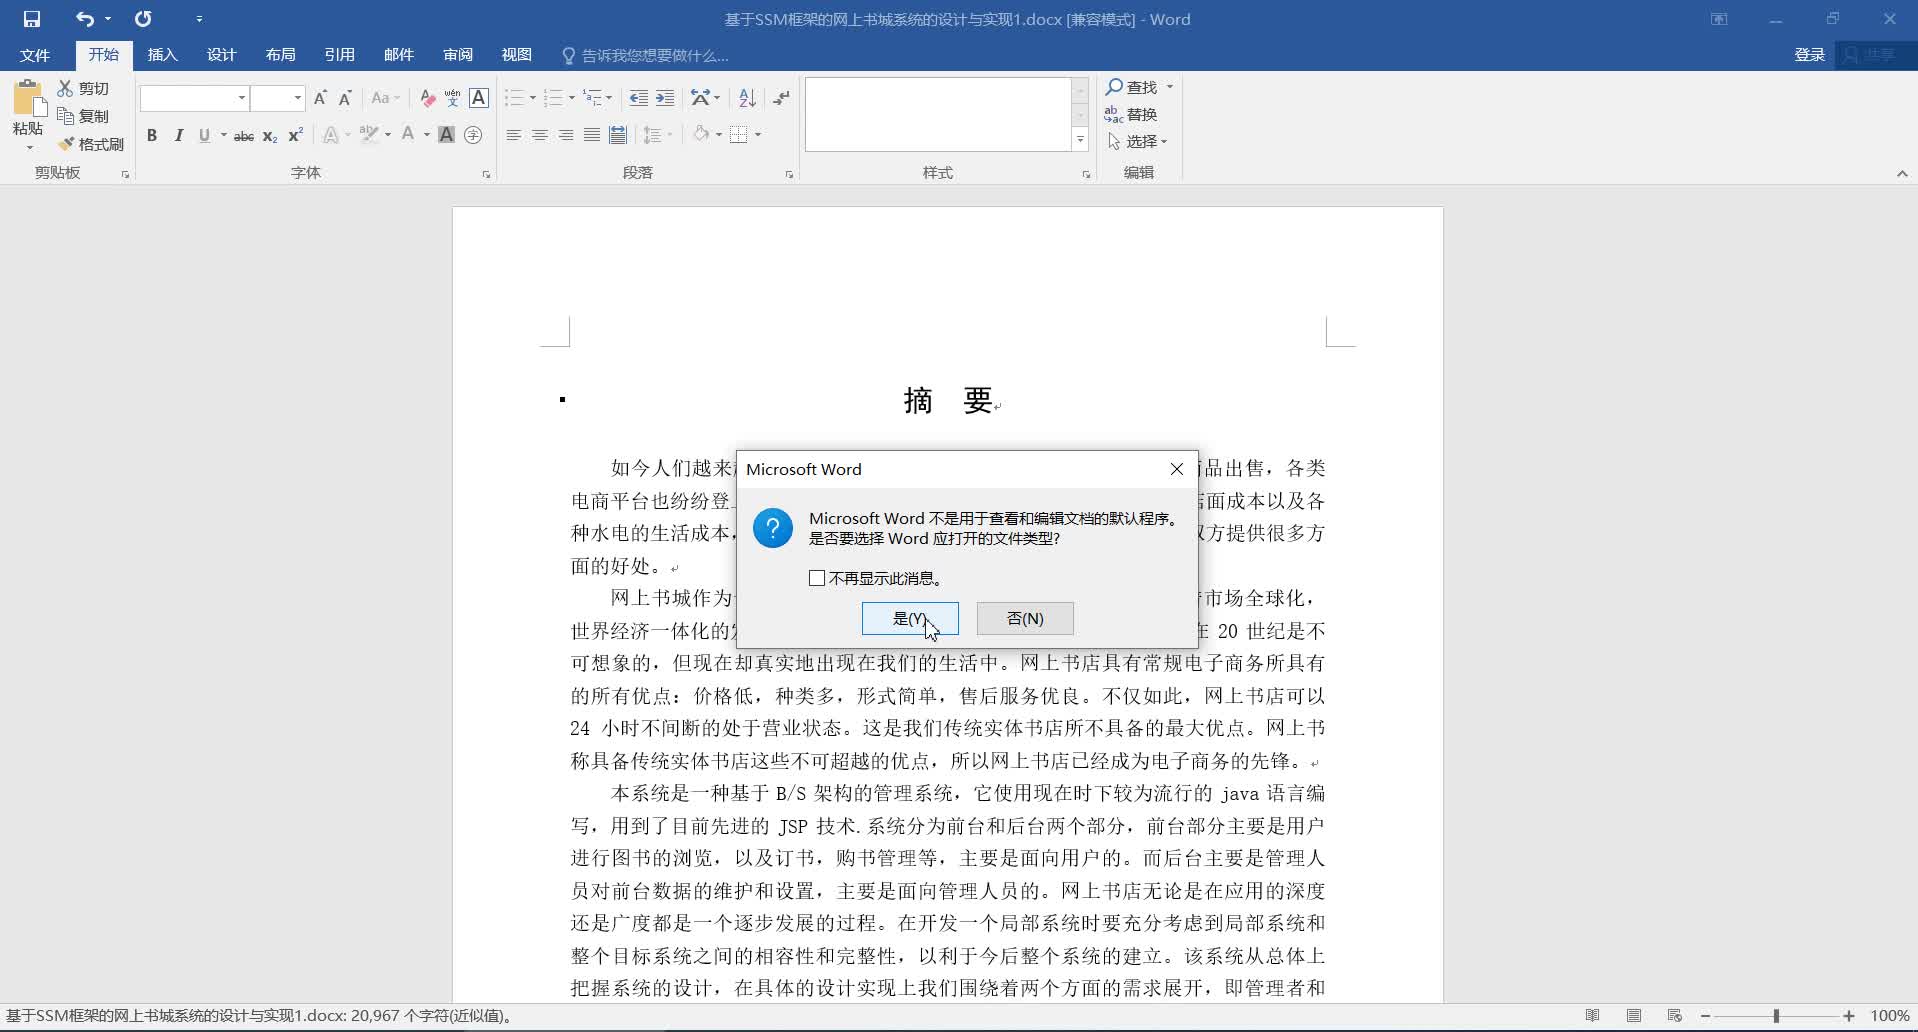
Task: Adjust the zoom slider handle
Action: pos(1776,1016)
